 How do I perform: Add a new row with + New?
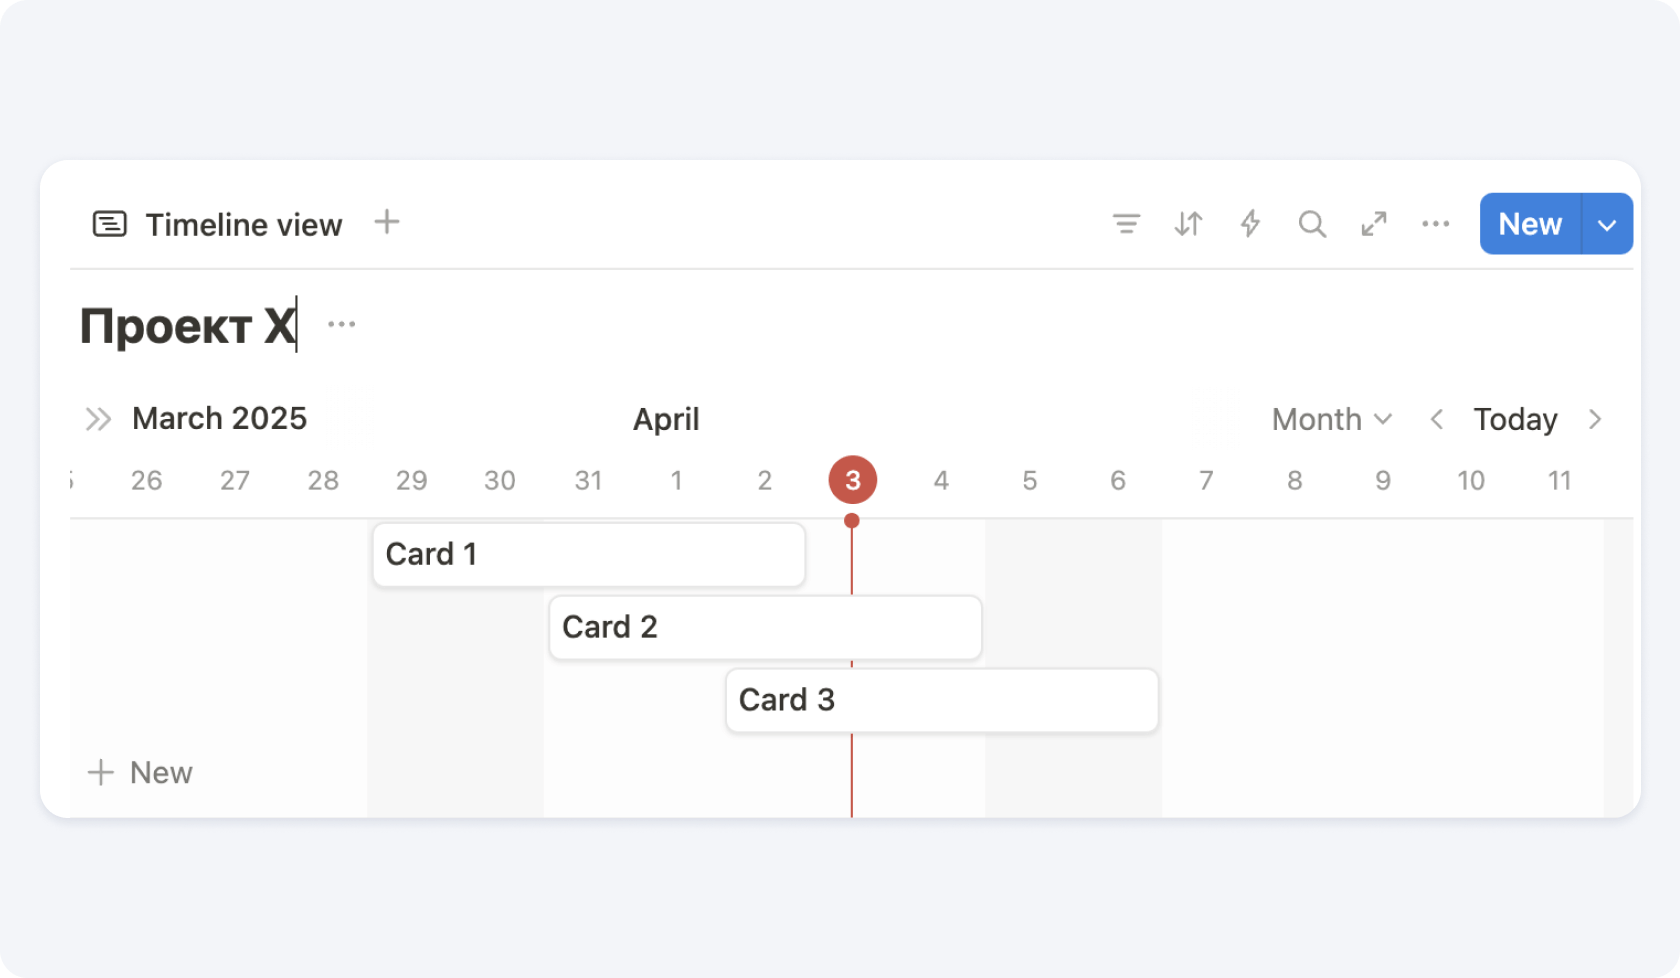pyautogui.click(x=140, y=772)
